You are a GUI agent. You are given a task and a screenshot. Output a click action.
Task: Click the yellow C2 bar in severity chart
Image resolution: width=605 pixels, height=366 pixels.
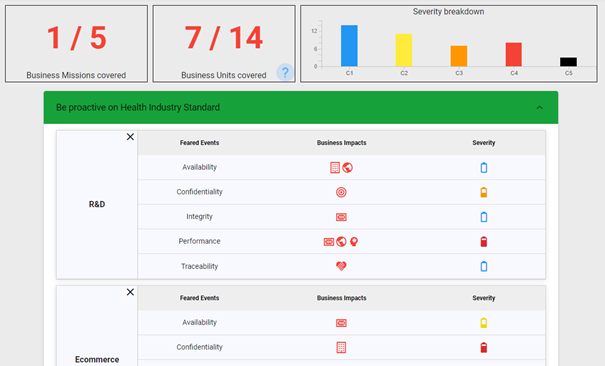(x=404, y=50)
